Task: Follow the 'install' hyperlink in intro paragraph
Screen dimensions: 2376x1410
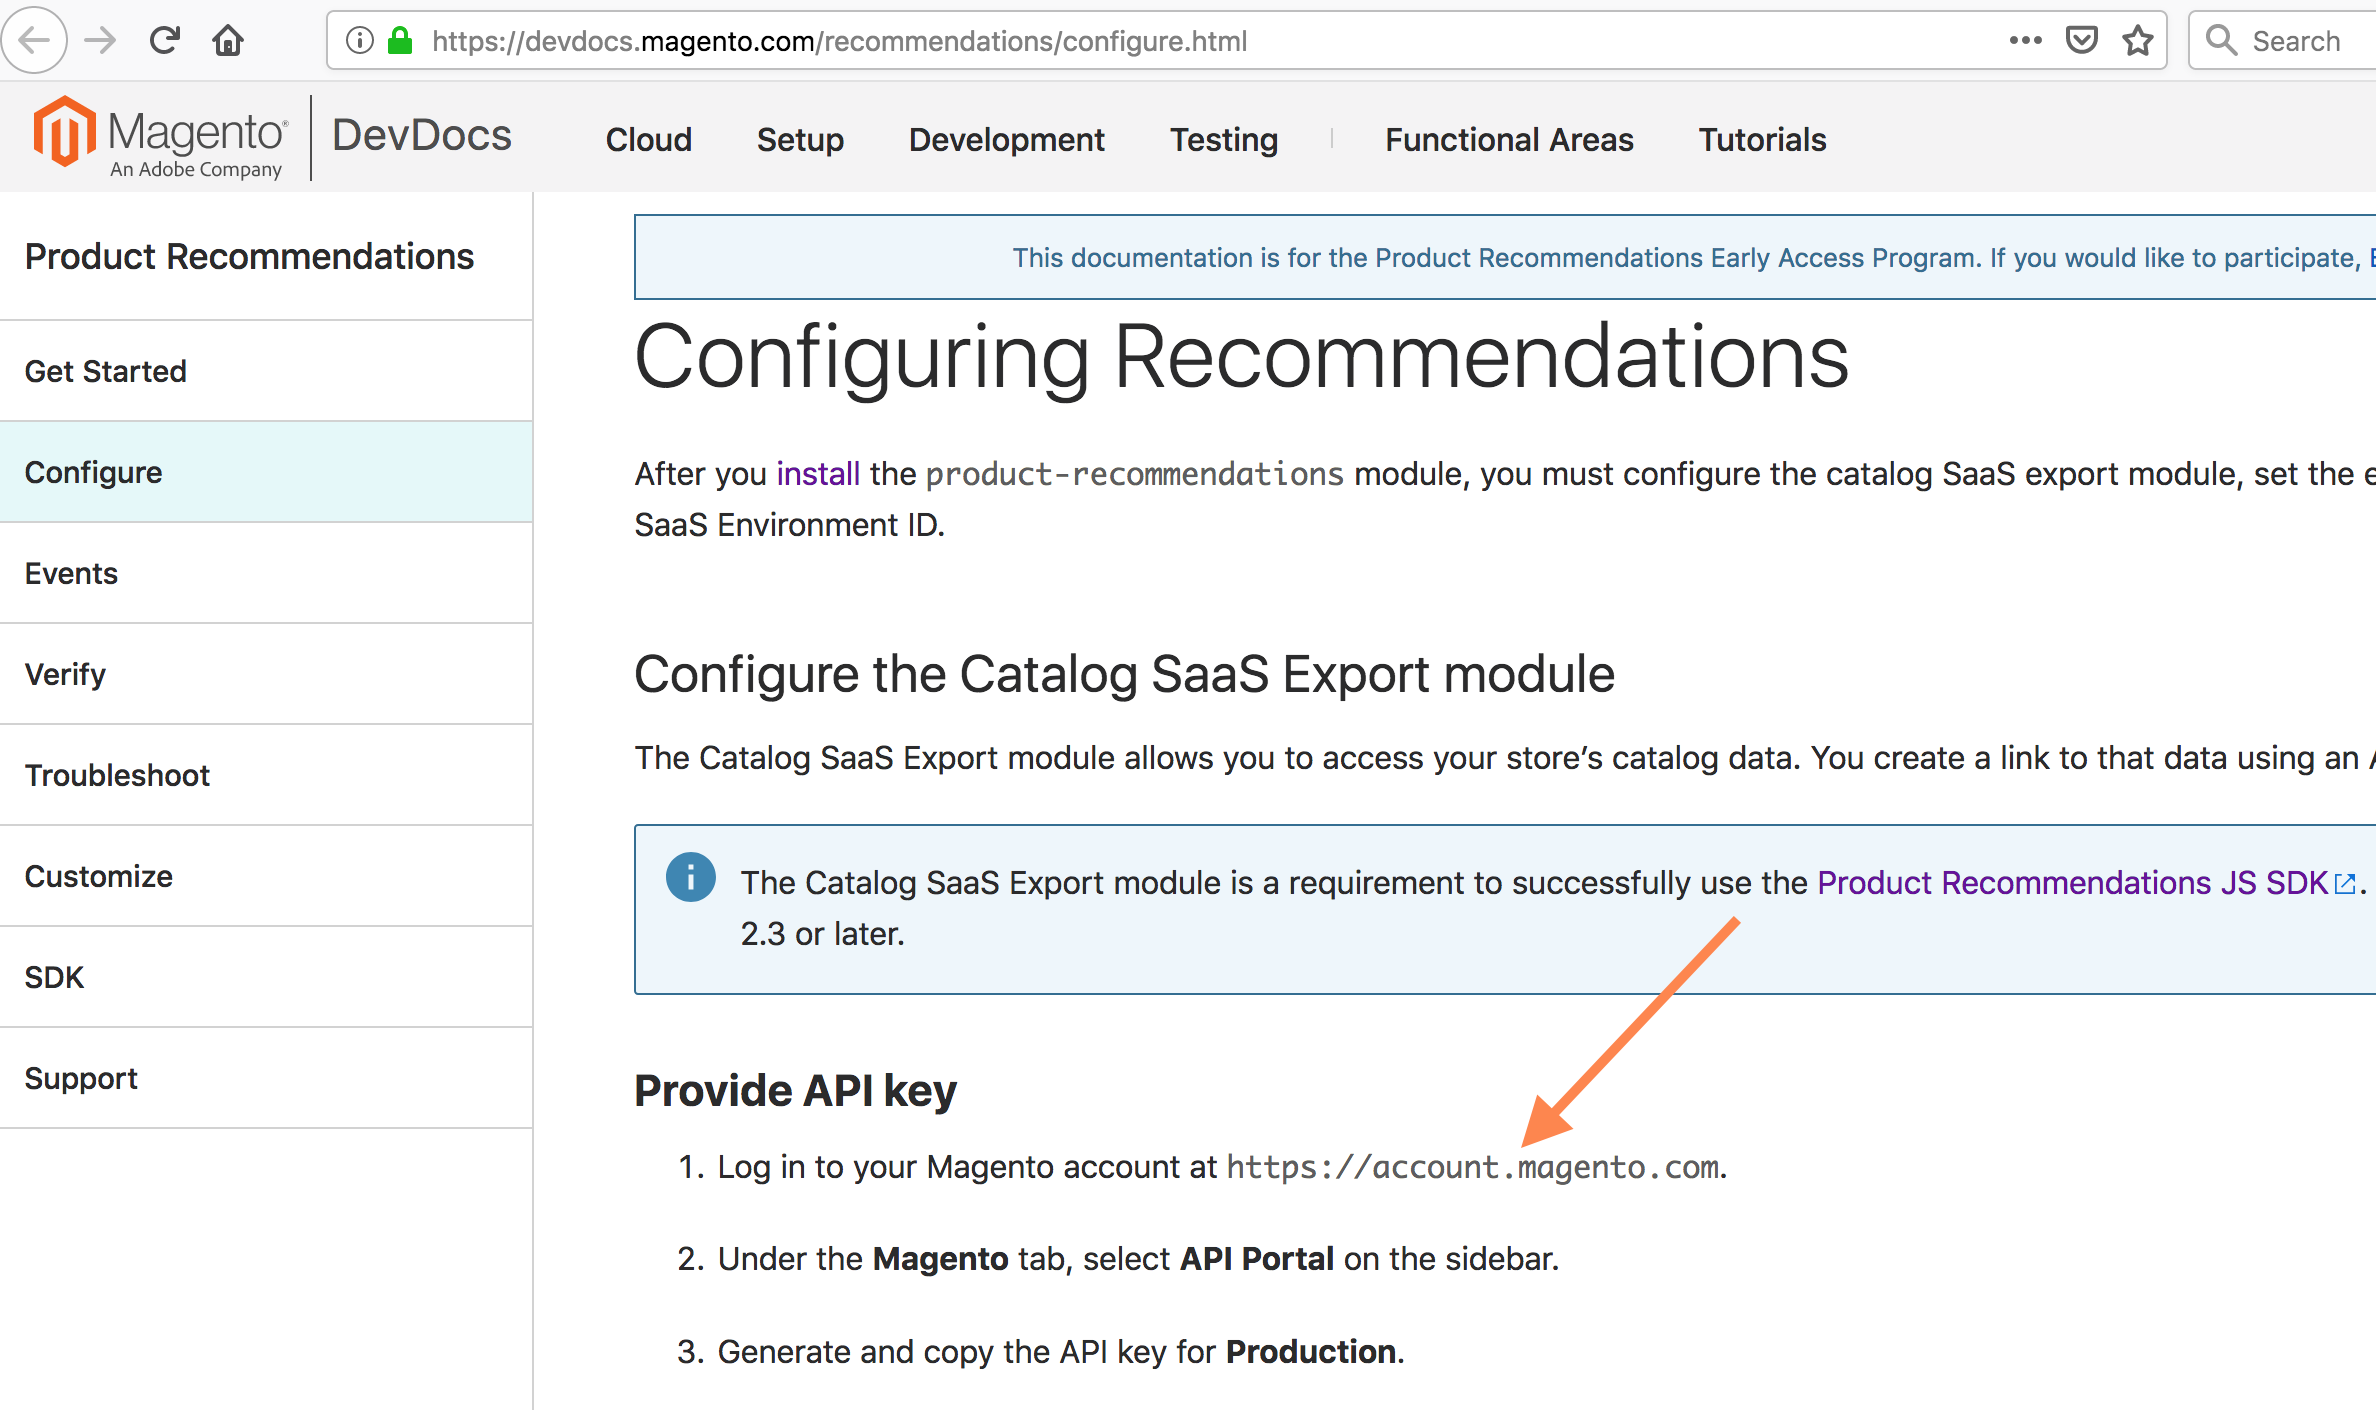Action: pos(818,474)
